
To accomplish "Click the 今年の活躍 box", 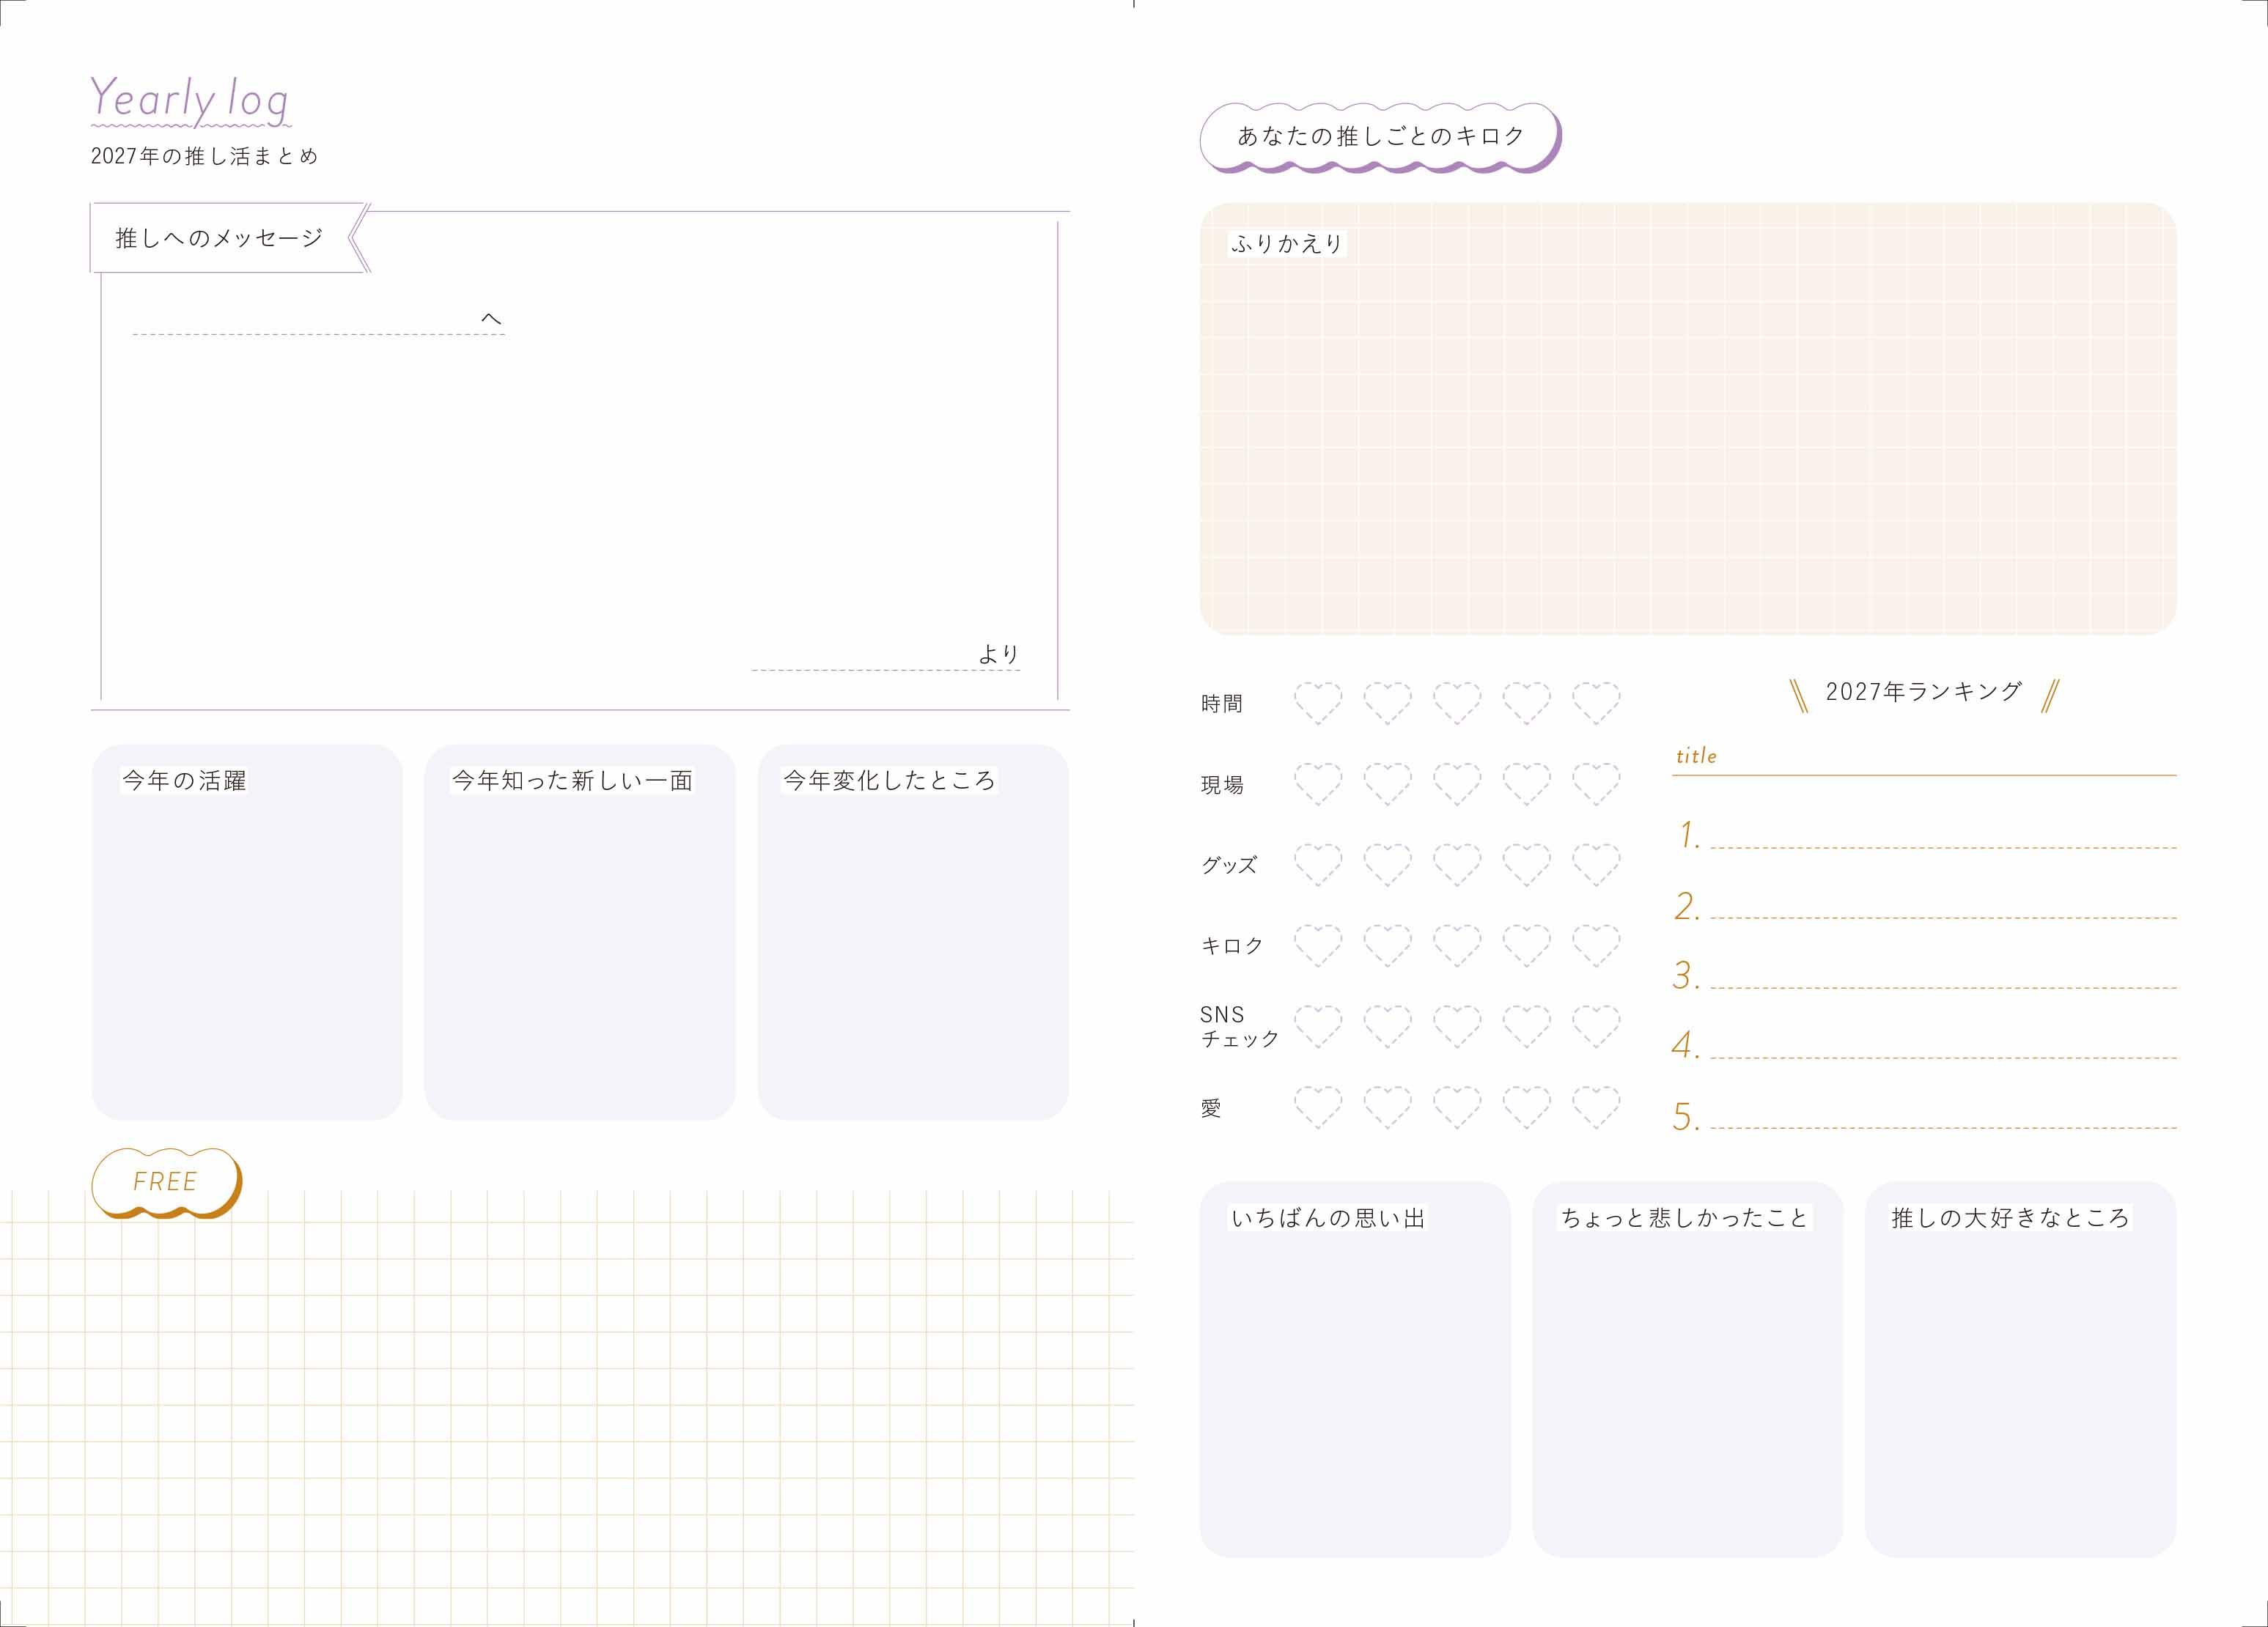I will click(247, 932).
